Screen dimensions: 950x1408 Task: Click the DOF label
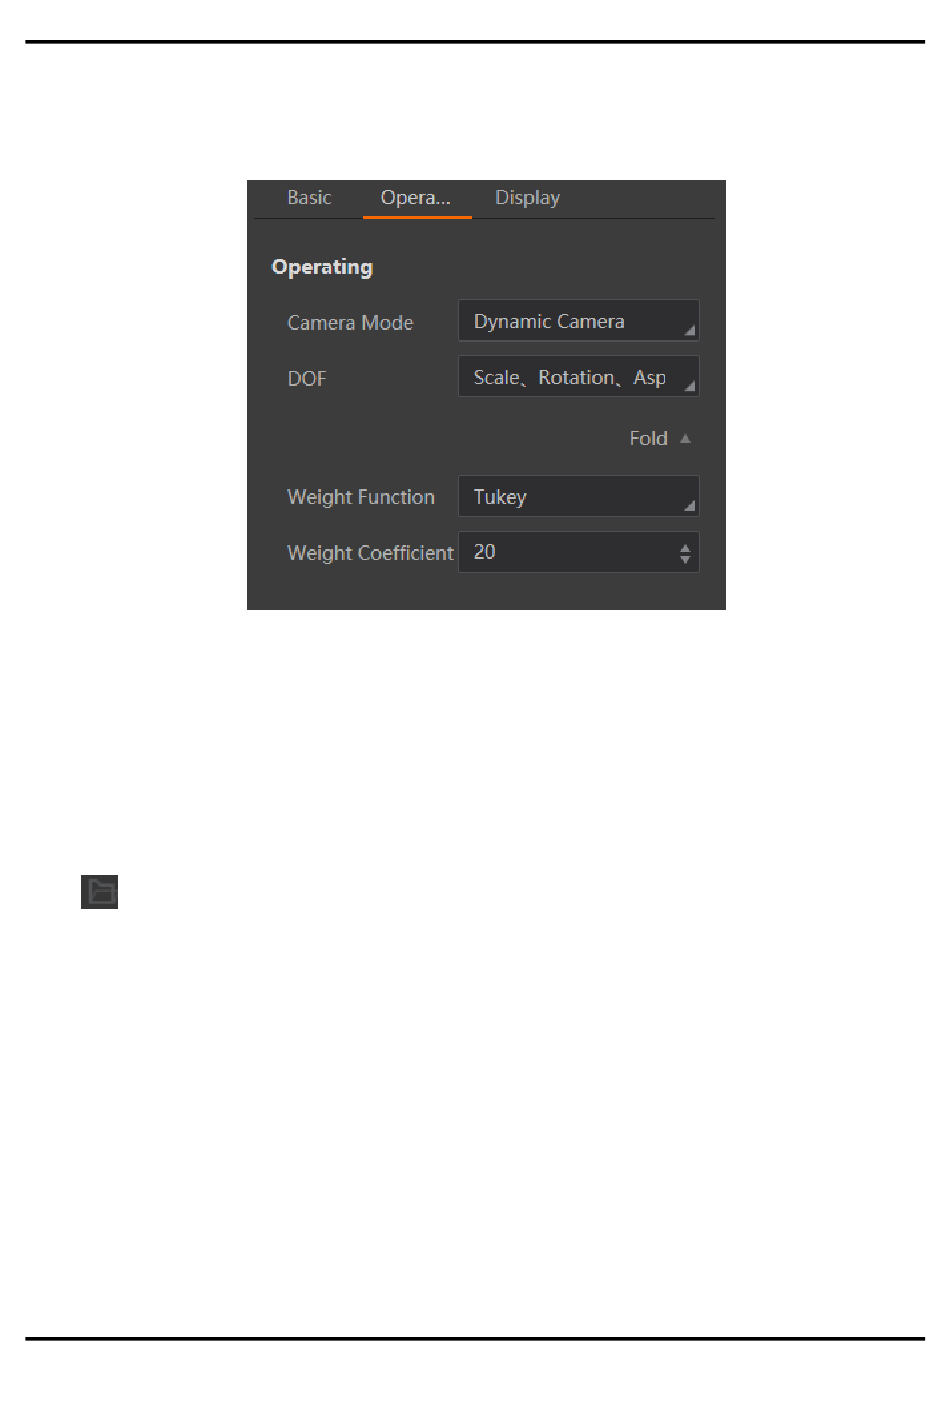(307, 379)
